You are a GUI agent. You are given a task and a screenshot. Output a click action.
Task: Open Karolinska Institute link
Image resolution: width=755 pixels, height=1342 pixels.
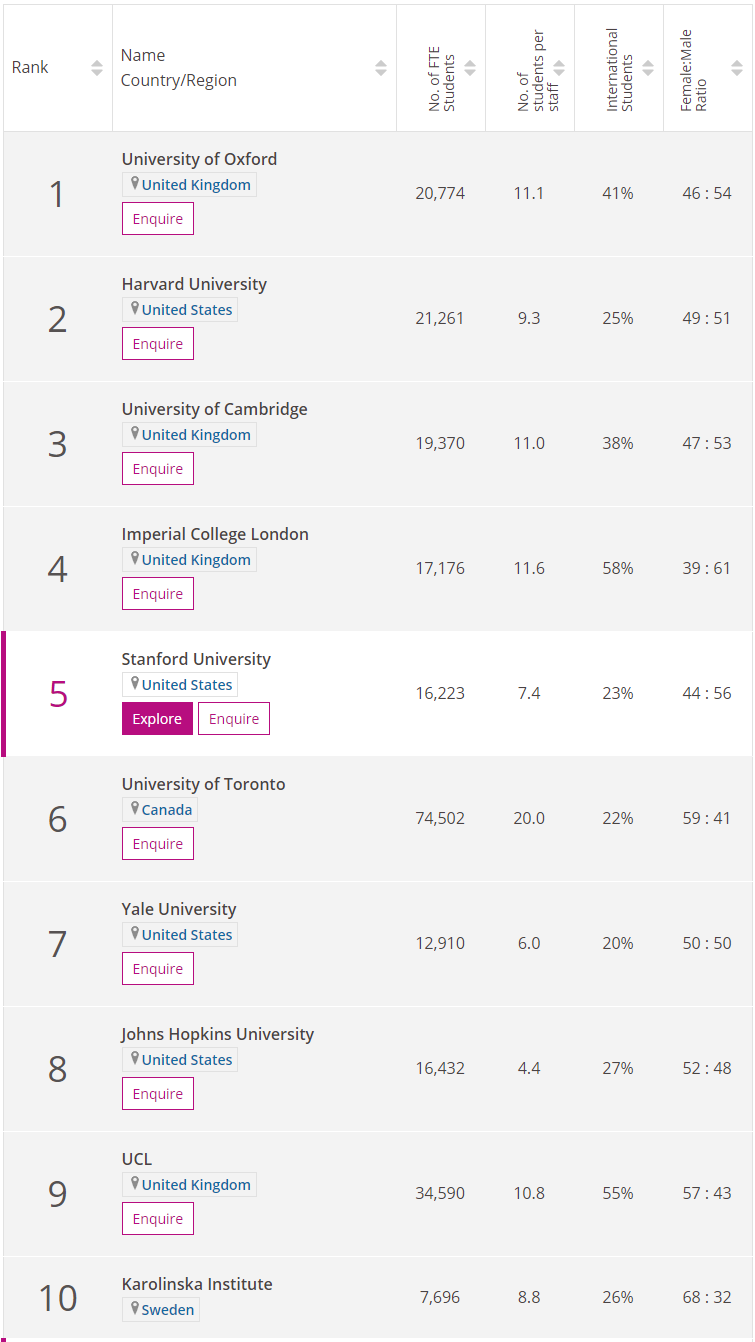pyautogui.click(x=197, y=1284)
